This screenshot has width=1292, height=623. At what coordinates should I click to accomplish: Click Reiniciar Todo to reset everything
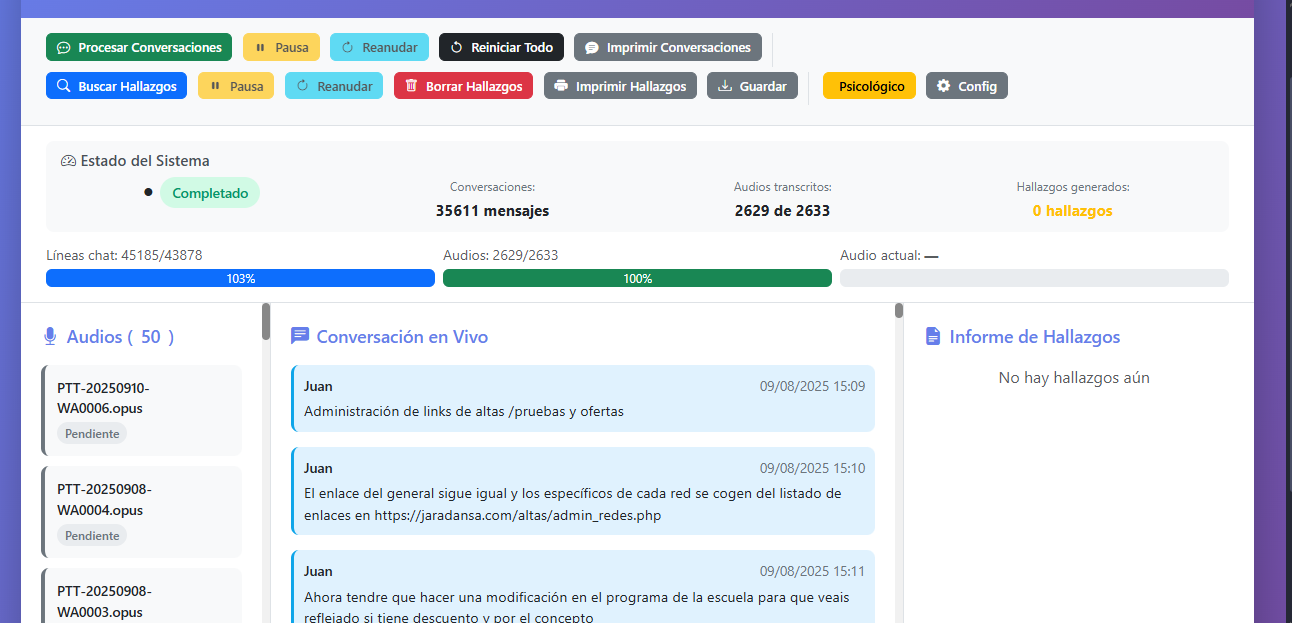click(x=501, y=47)
